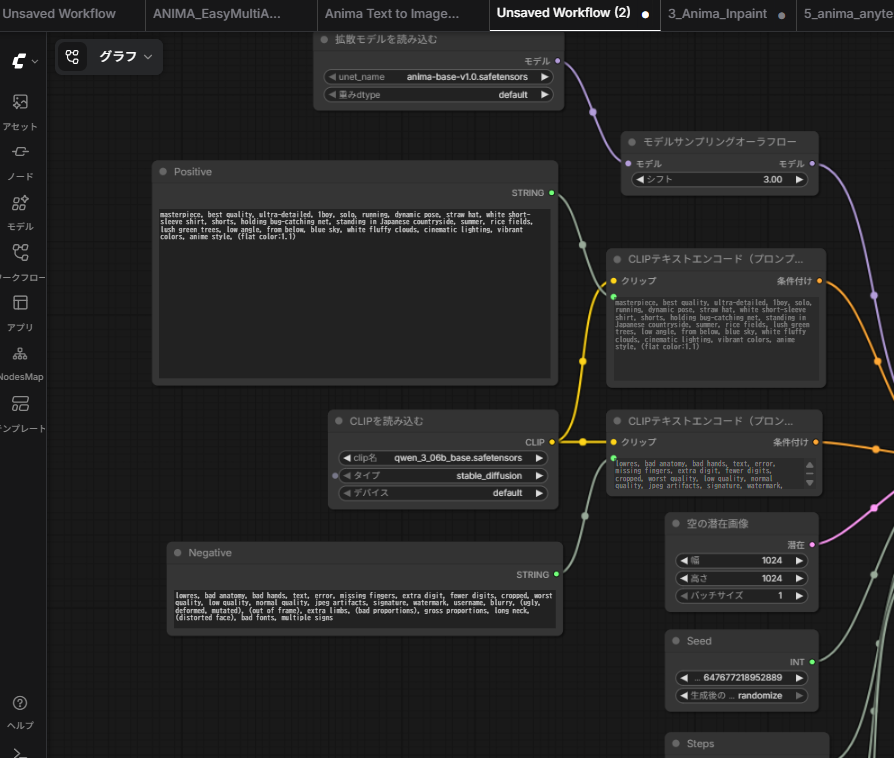Click the Seed node INT output port
Image resolution: width=894 pixels, height=758 pixels.
812,662
